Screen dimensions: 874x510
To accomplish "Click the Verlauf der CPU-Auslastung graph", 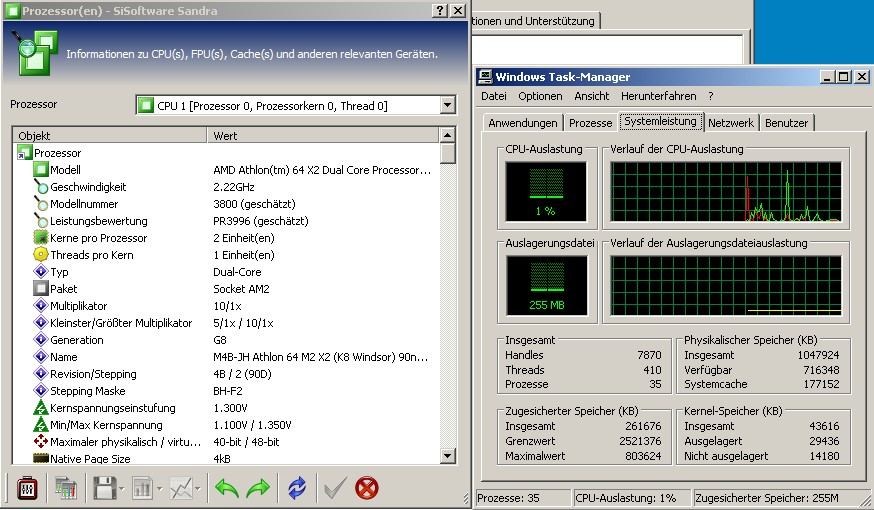I will point(726,192).
